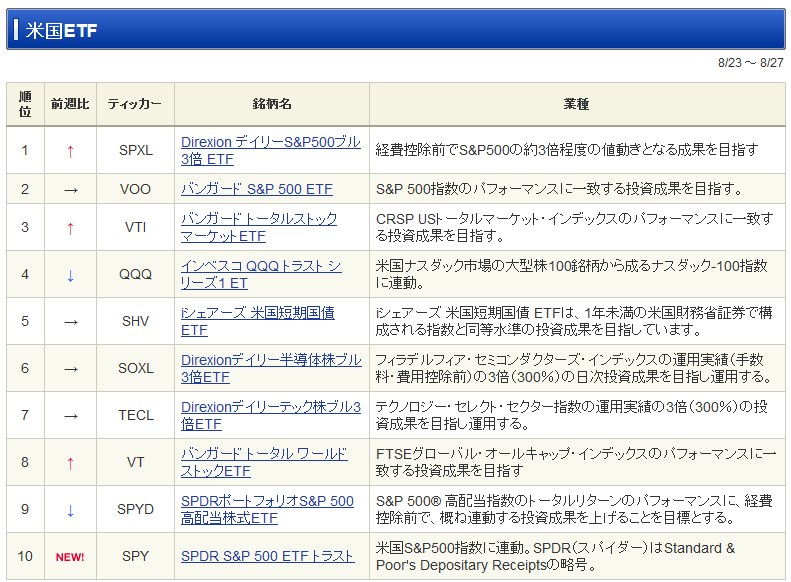Click the 8/23 ～ 8/27 date range

coord(751,63)
